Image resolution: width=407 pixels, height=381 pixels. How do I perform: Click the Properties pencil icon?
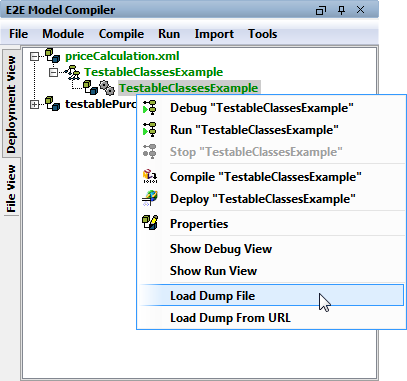coord(150,223)
